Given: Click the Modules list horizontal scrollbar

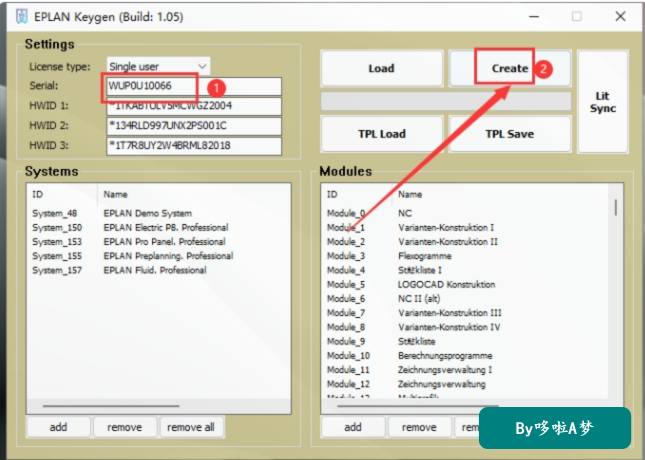Looking at the screenshot, I should (x=418, y=406).
